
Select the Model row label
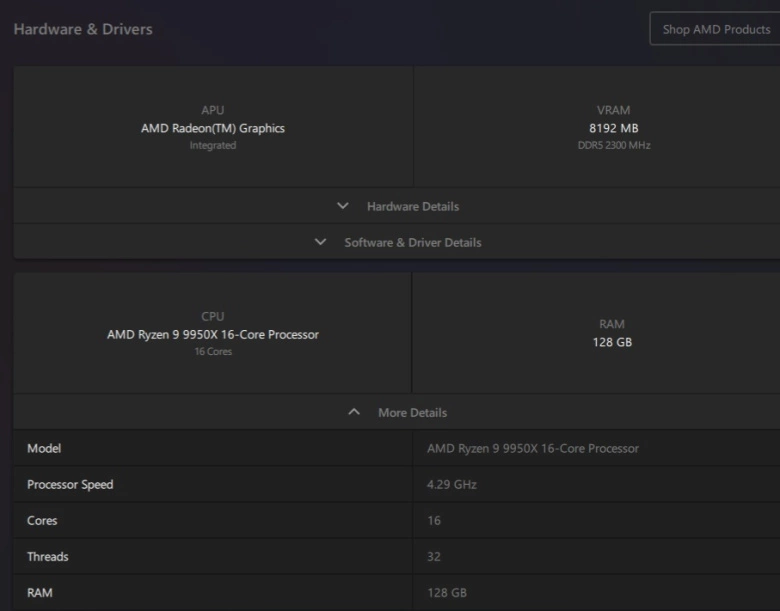tap(44, 448)
